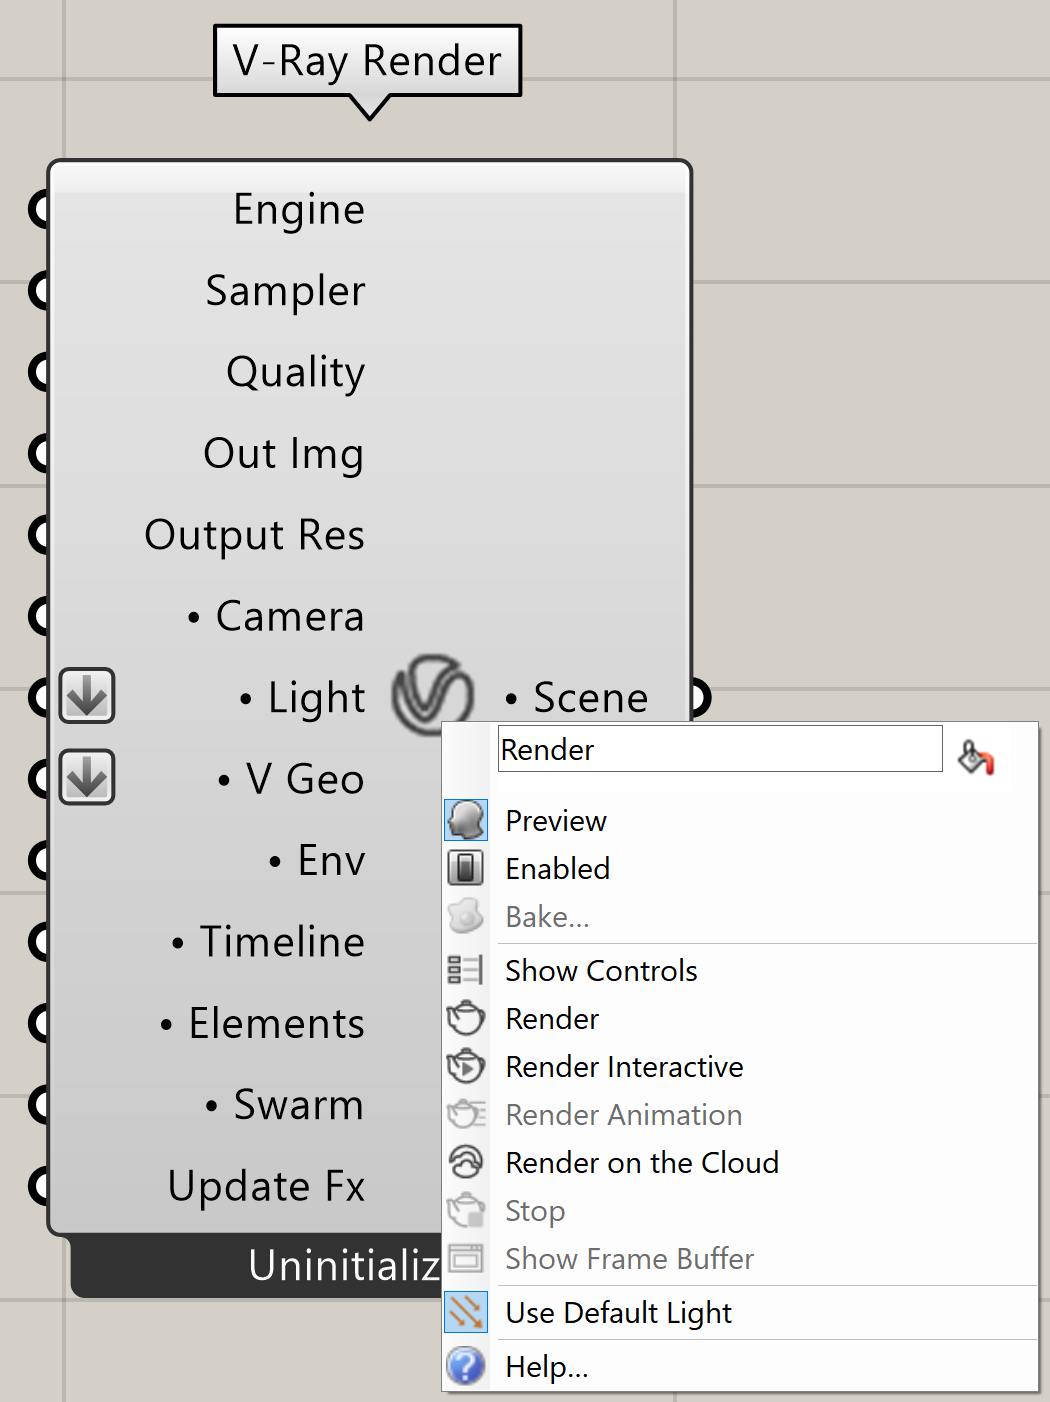1050x1402 pixels.
Task: Click the Scene output grip
Action: [x=699, y=697]
